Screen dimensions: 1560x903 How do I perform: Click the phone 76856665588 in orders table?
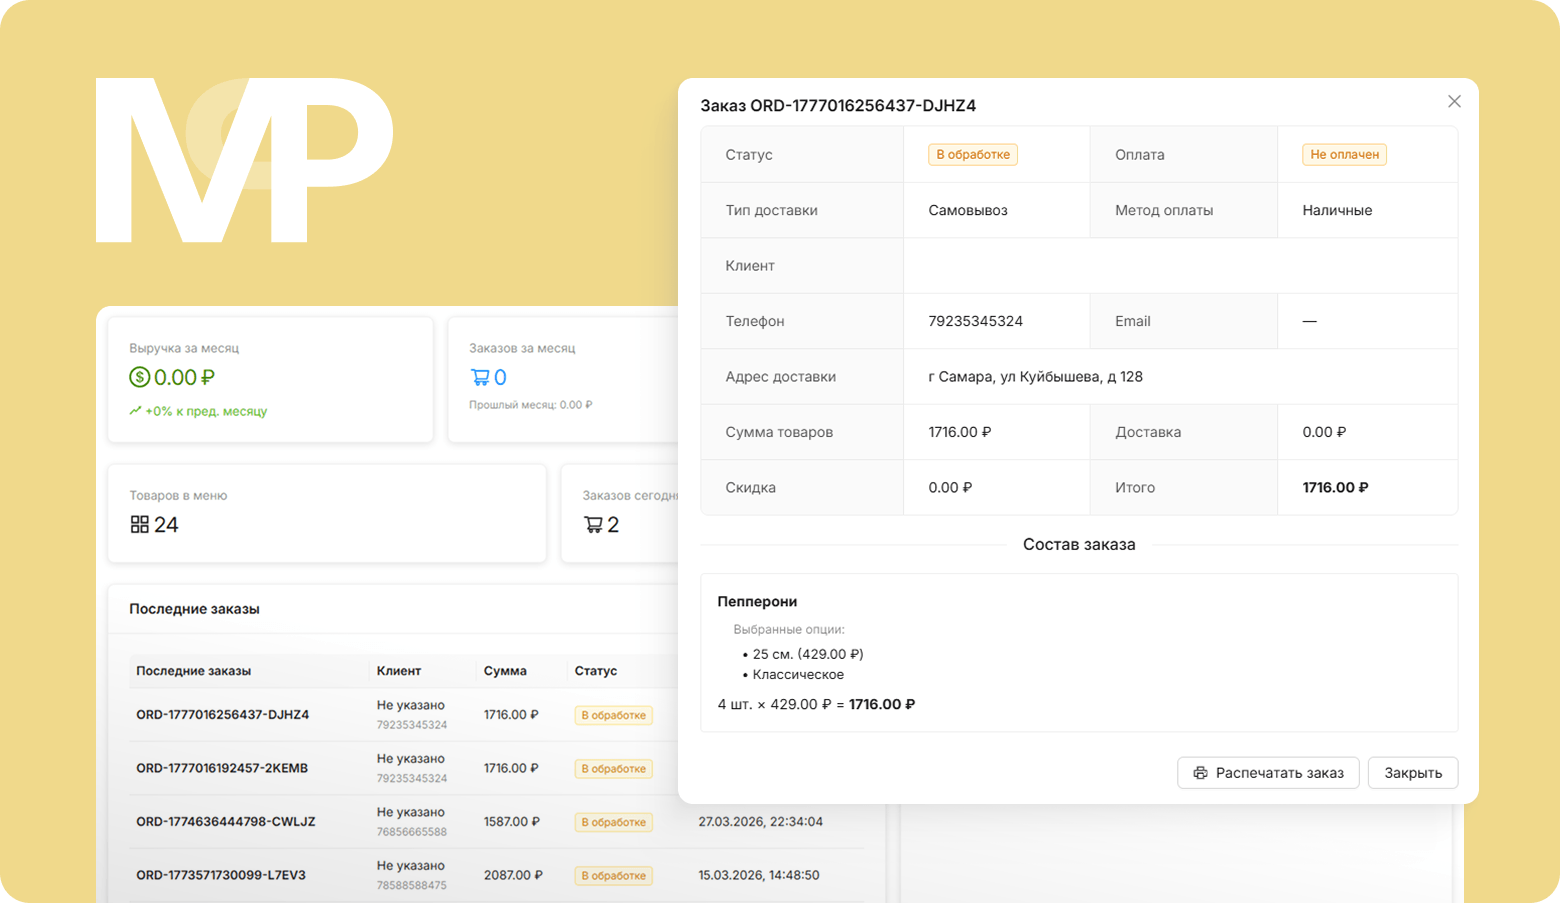click(412, 832)
